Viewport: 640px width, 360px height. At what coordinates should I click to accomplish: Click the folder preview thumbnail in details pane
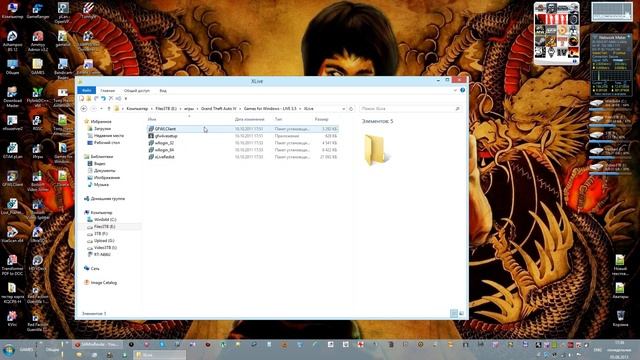(x=376, y=150)
